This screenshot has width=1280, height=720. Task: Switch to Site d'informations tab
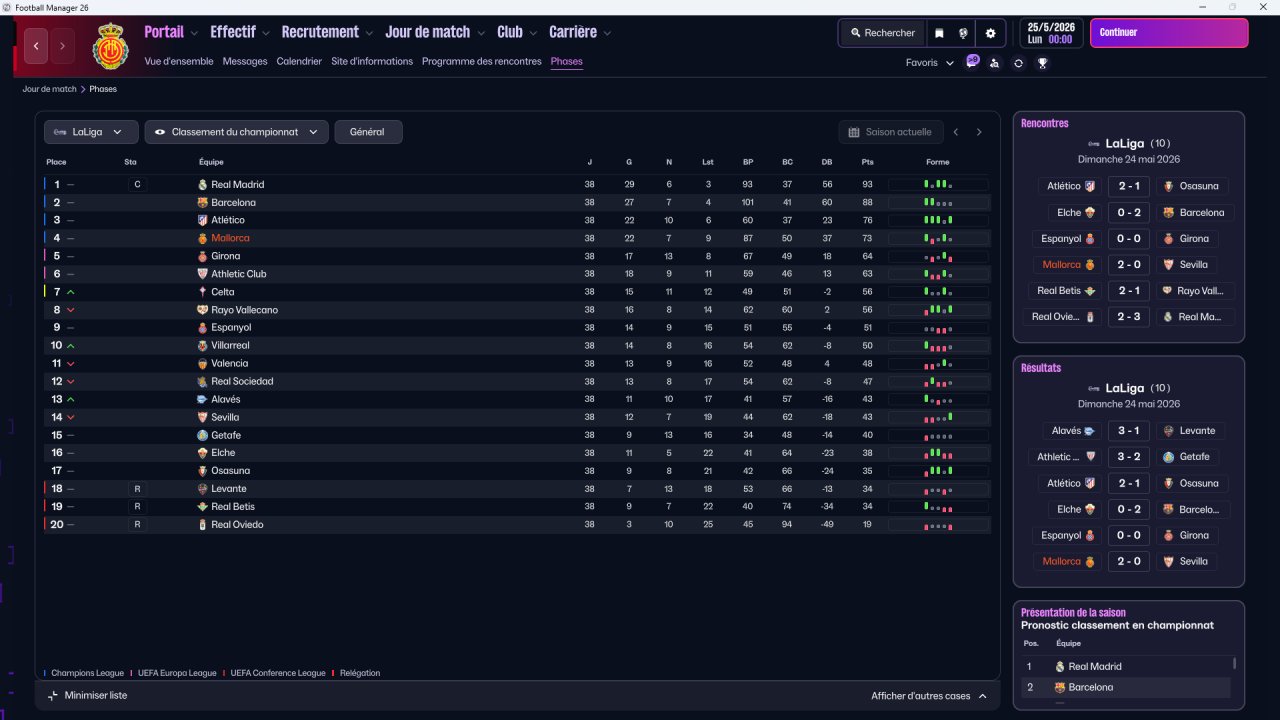(372, 61)
